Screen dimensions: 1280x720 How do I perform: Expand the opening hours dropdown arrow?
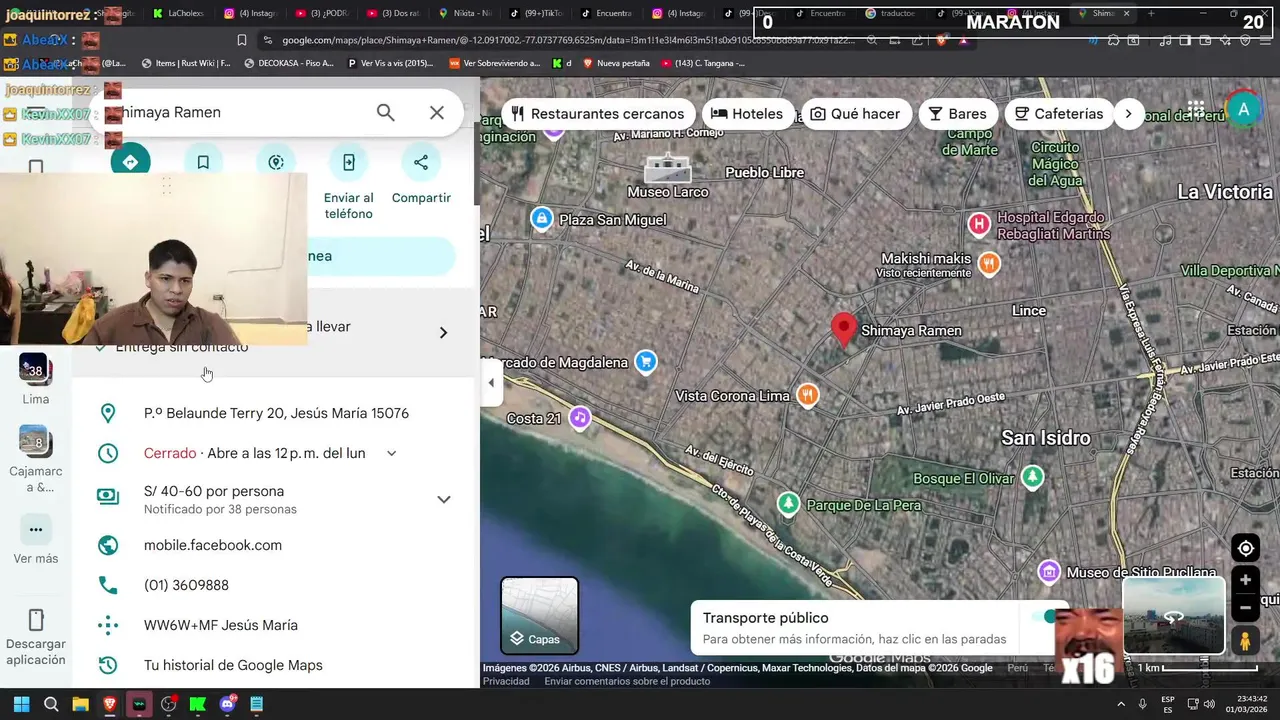coord(391,453)
